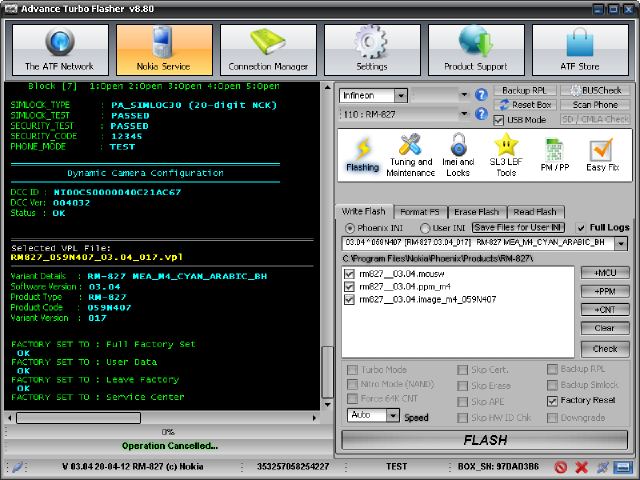
Task: Click the 0% progress bar
Action: click(x=169, y=432)
